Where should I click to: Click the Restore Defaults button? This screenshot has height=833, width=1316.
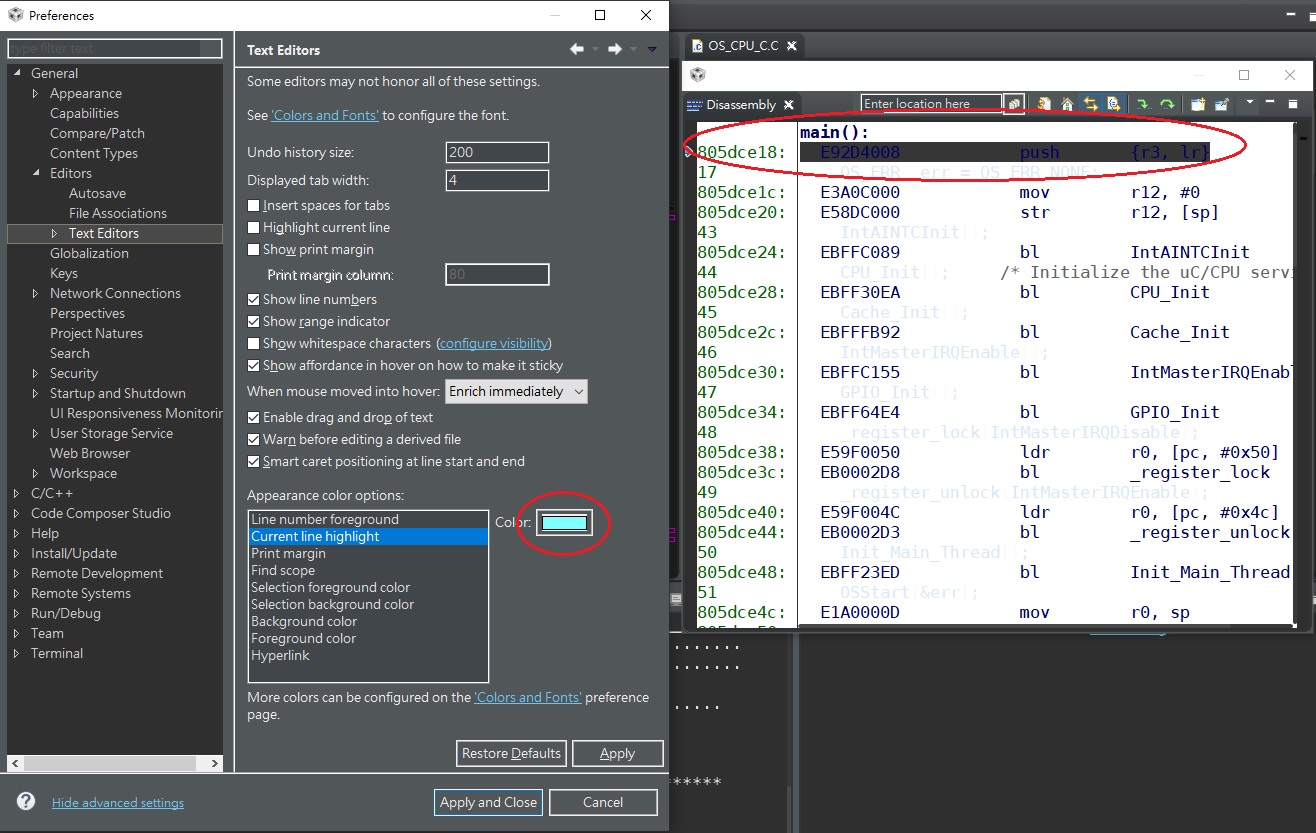click(x=512, y=753)
